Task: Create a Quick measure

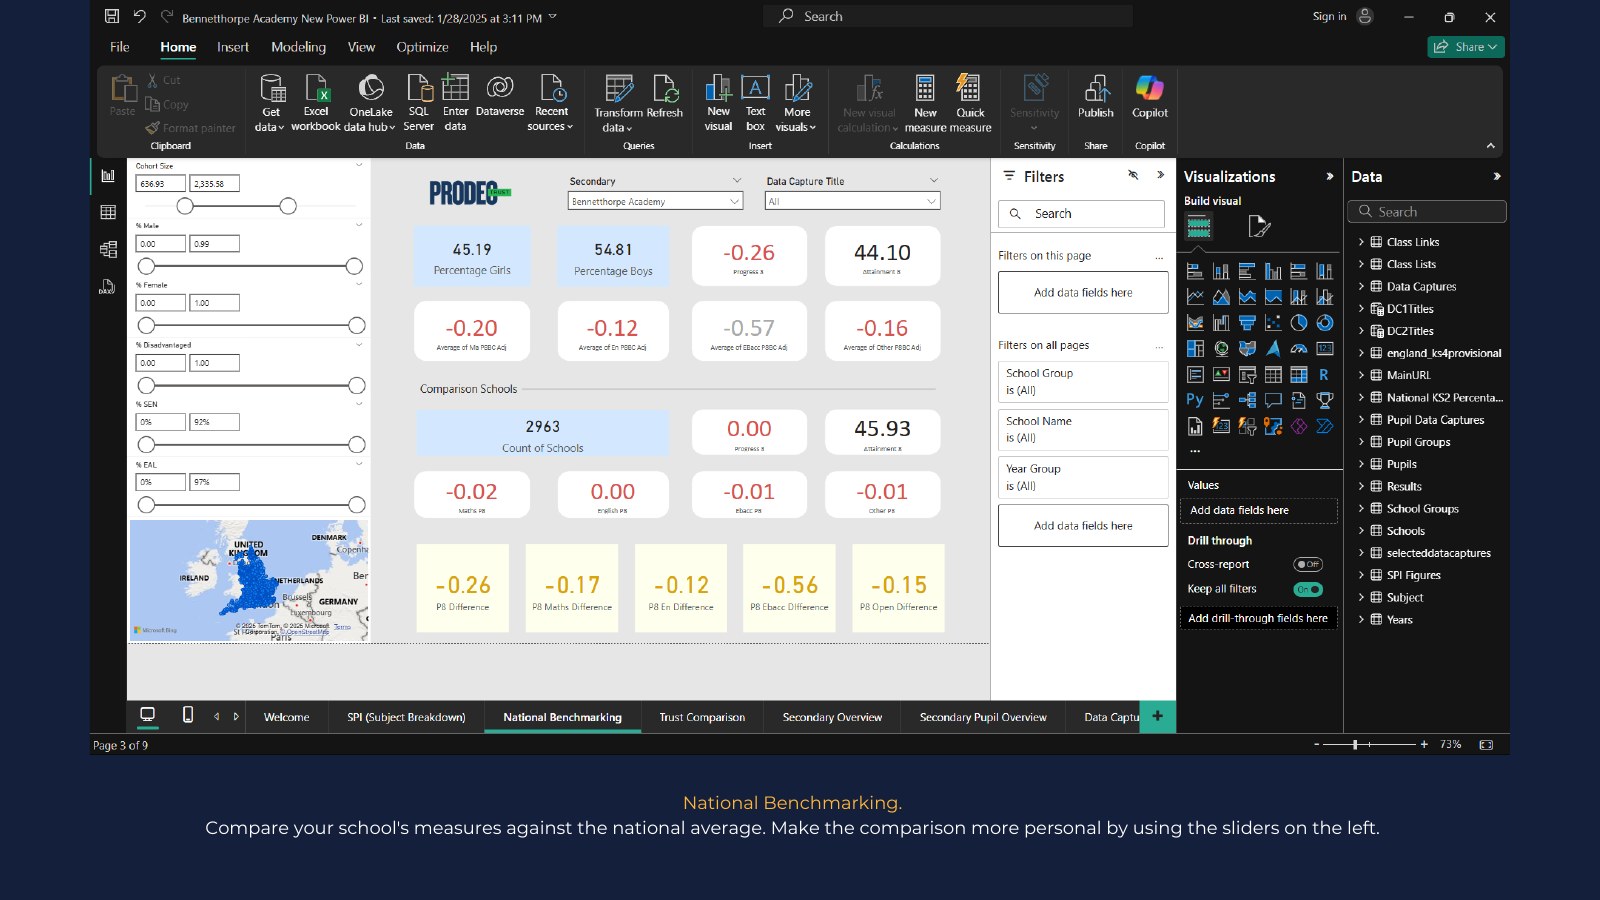Action: point(970,103)
